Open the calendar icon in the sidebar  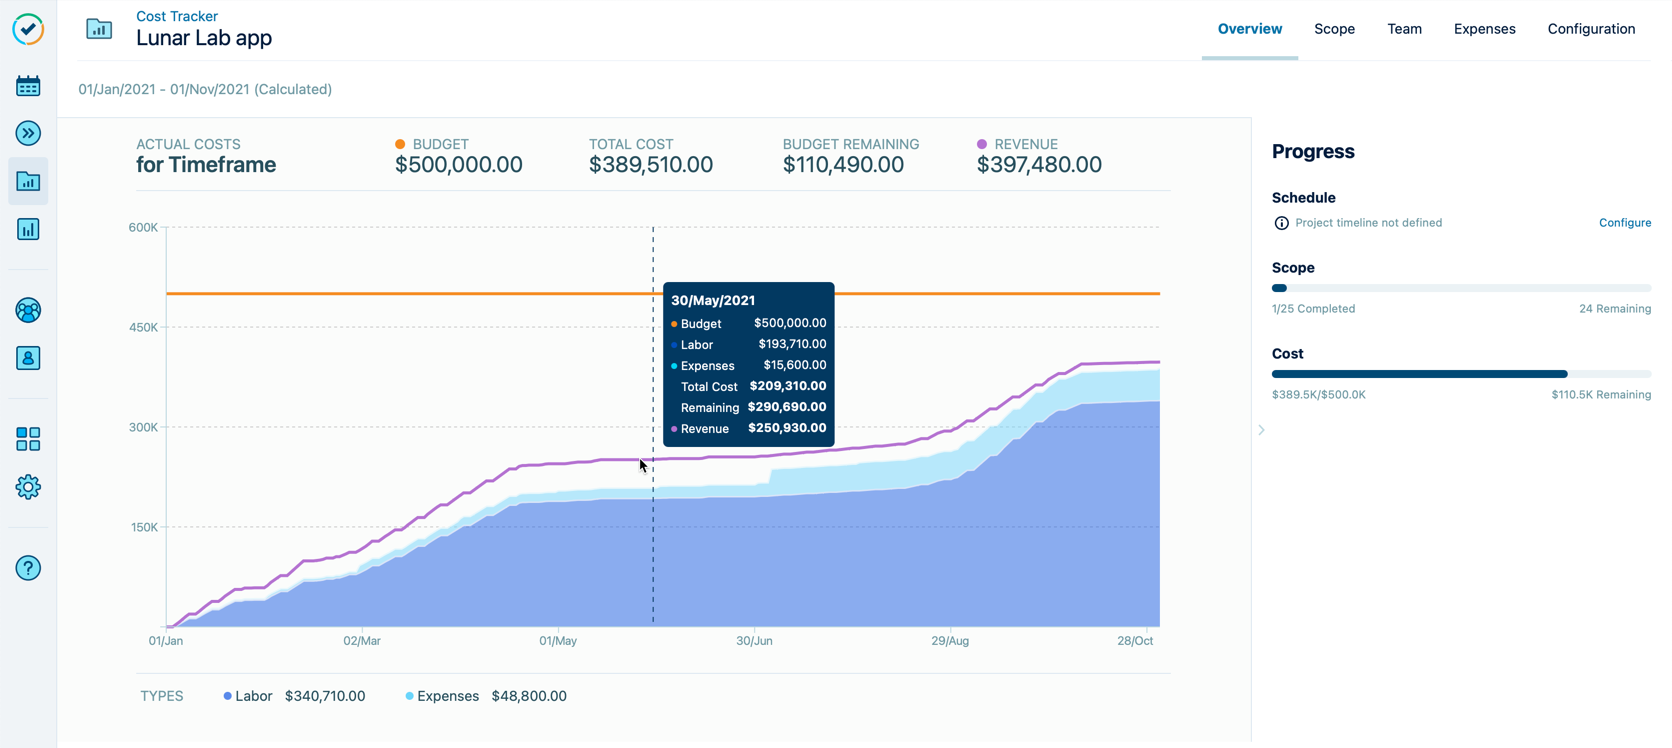pyautogui.click(x=28, y=85)
